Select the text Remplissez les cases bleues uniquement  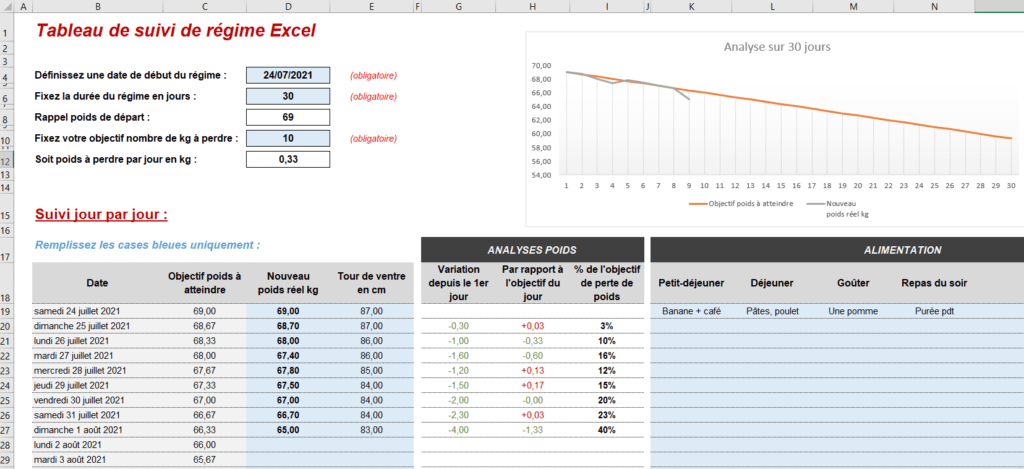pyautogui.click(x=148, y=246)
